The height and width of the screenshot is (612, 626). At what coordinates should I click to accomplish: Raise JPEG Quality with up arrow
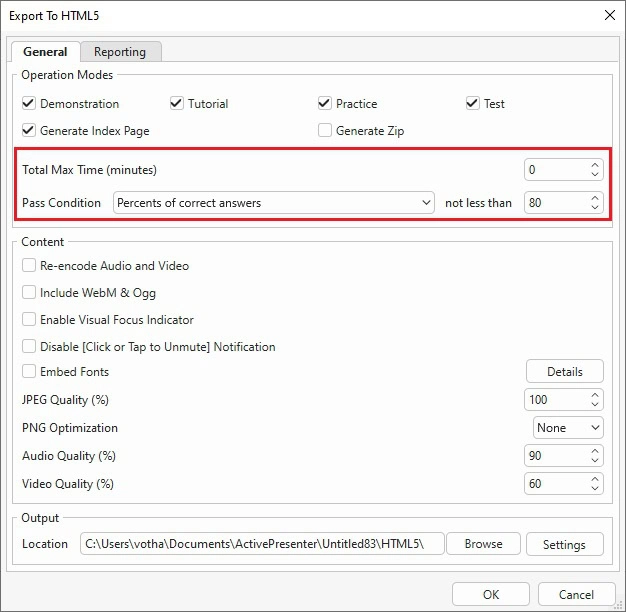pos(595,395)
